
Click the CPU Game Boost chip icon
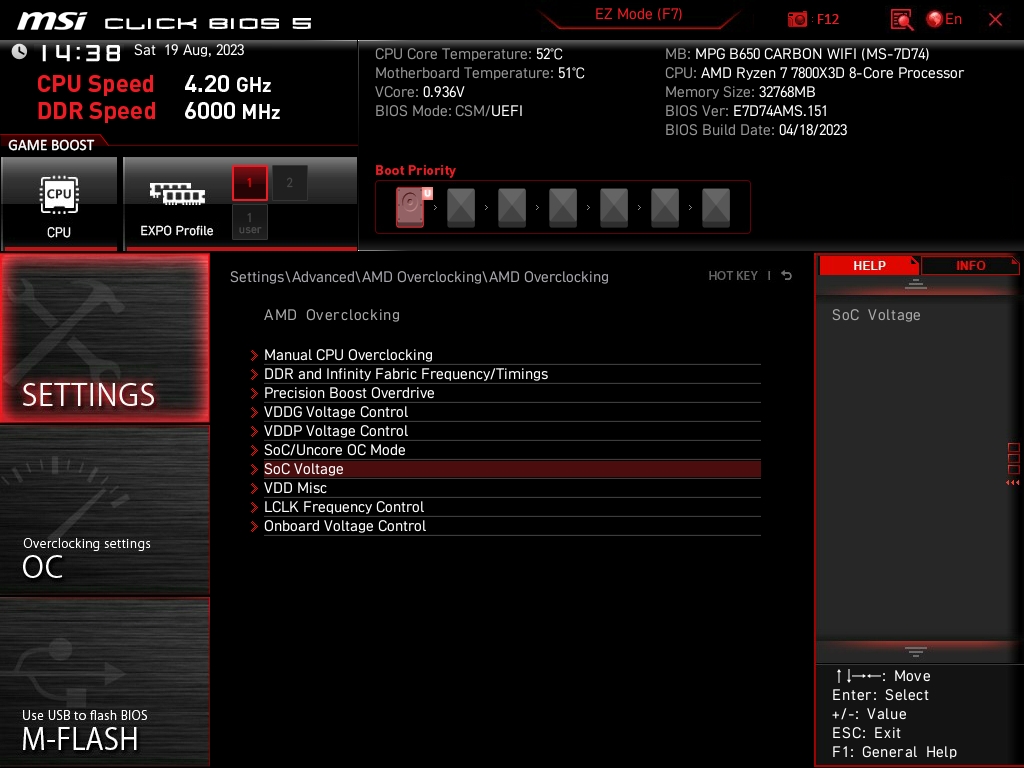[59, 195]
